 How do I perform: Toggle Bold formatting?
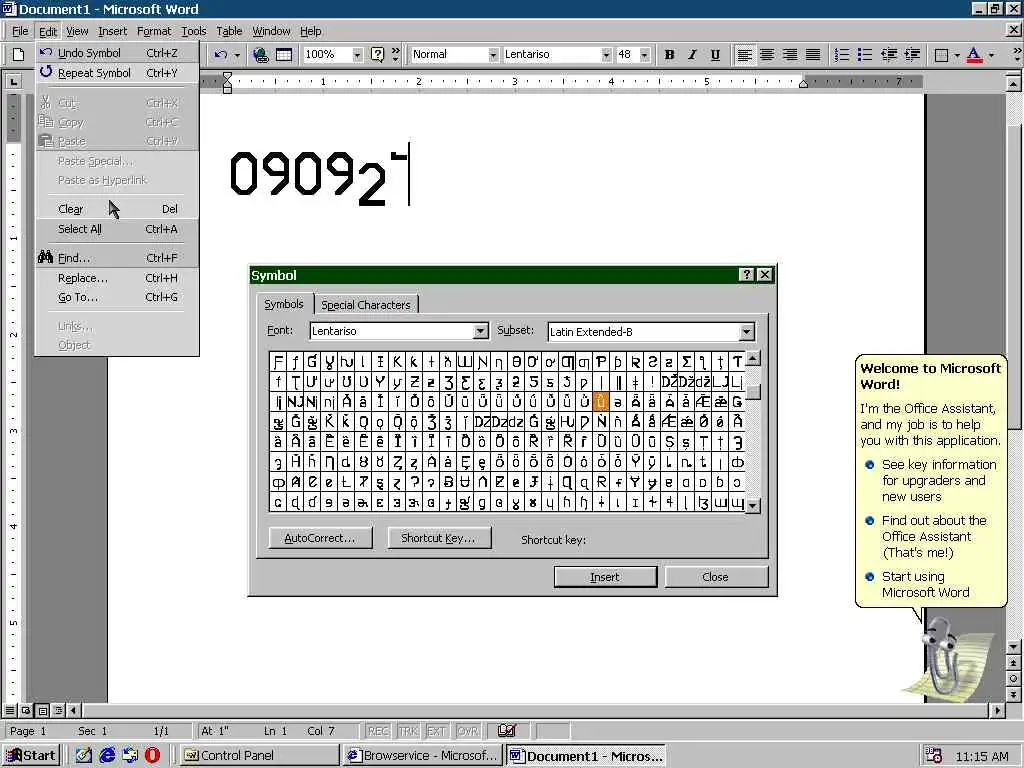(x=669, y=55)
